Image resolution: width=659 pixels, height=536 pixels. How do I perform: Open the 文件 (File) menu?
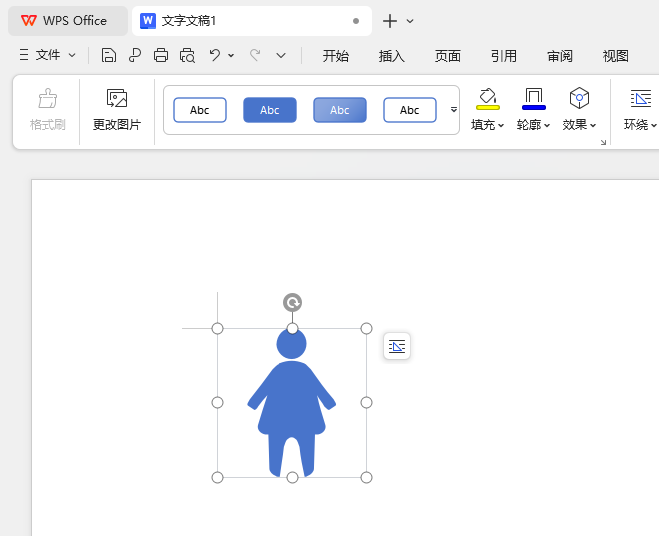point(47,56)
